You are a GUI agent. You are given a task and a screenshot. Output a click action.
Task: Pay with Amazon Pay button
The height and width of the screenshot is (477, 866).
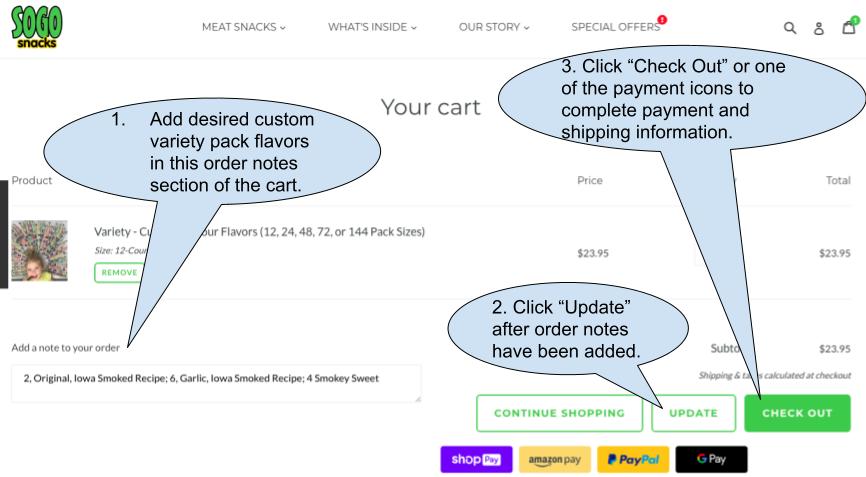coord(558,459)
